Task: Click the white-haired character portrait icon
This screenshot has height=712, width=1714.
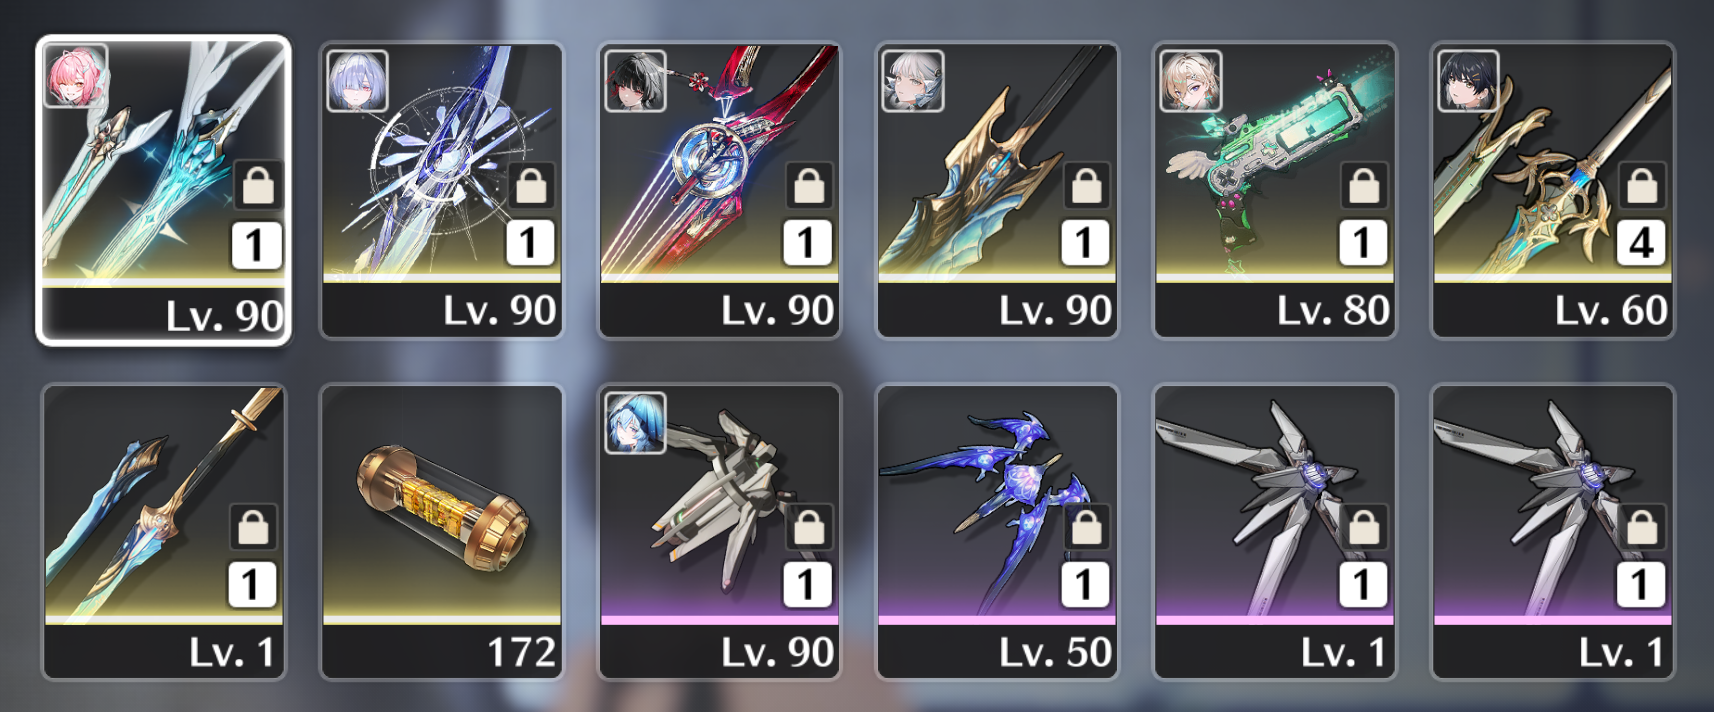Action: coord(913,80)
